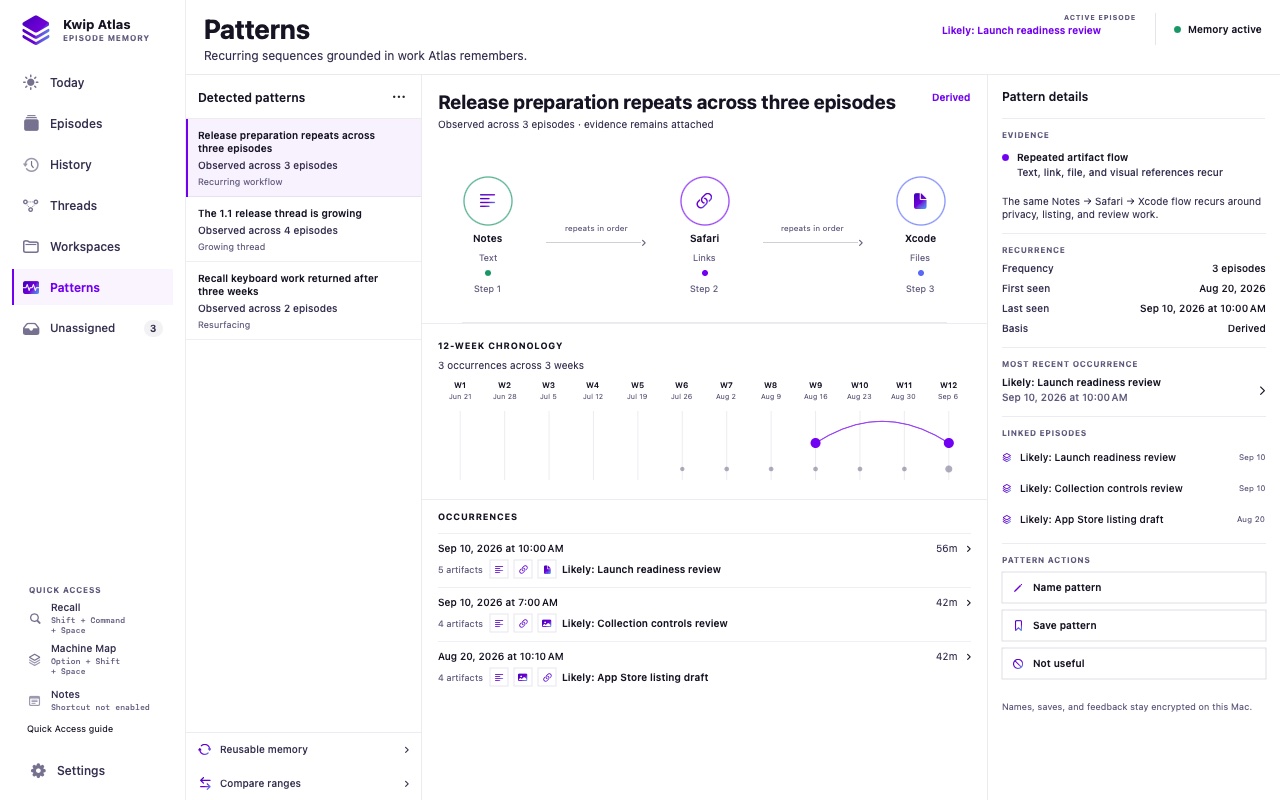Mark pattern as Not useful
The height and width of the screenshot is (800, 1280).
coord(1134,664)
